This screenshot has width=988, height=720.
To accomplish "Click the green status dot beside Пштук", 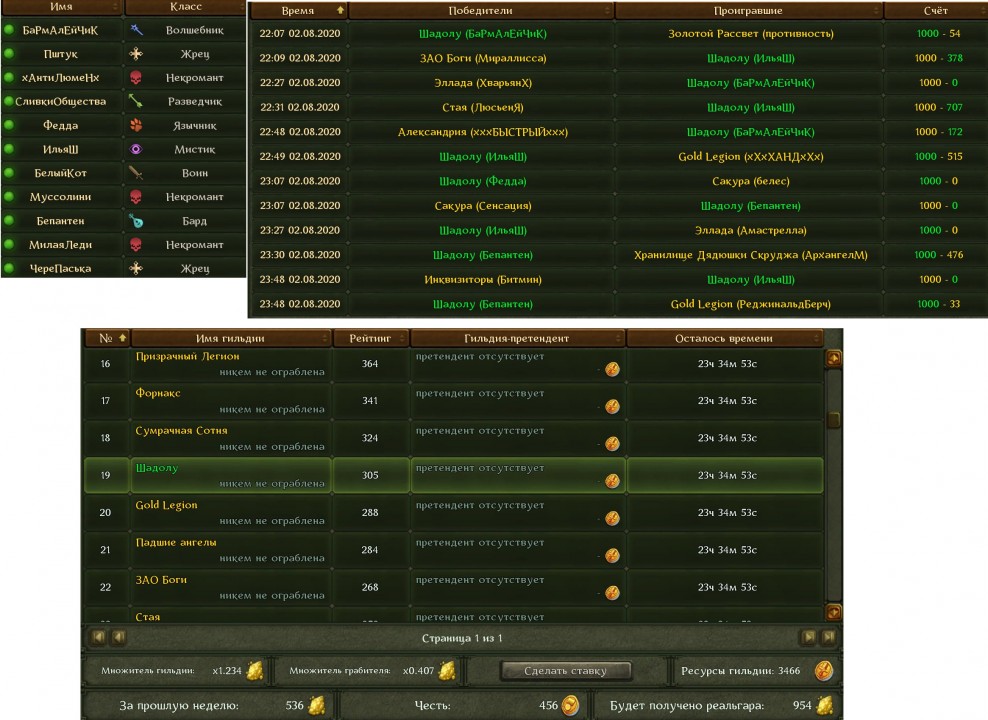I will 9,54.
